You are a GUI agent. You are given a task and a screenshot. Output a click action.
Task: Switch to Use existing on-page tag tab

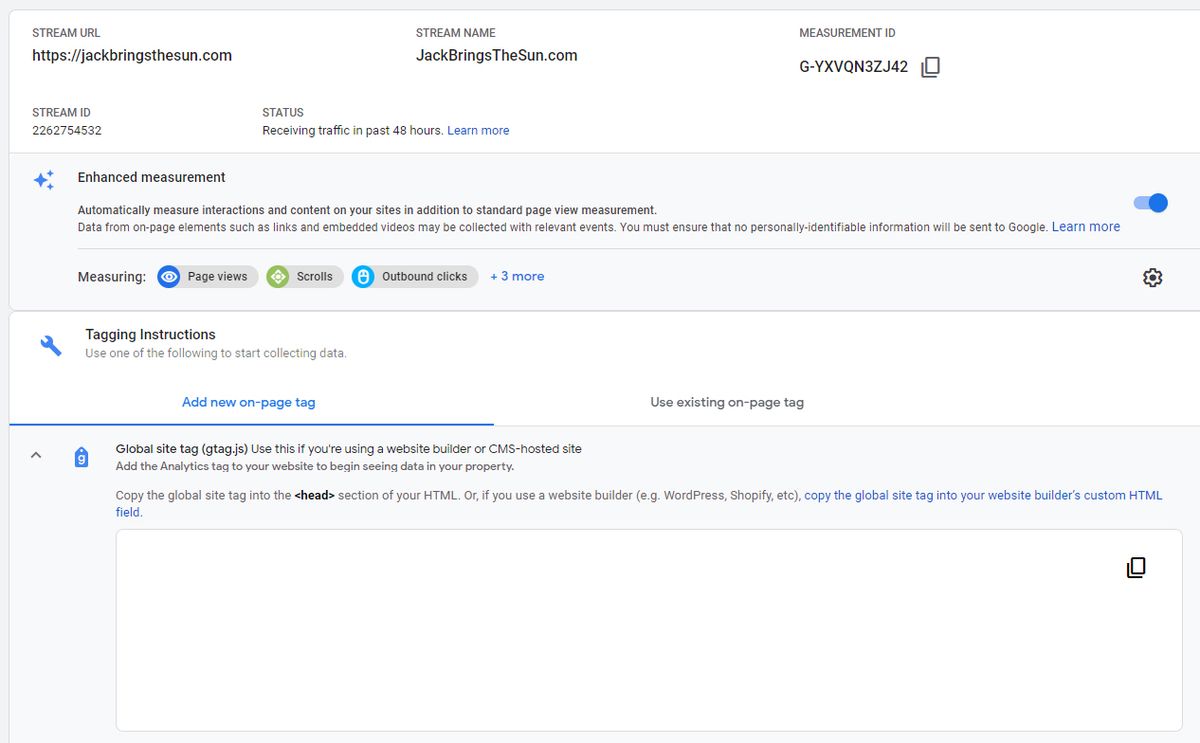(x=727, y=403)
